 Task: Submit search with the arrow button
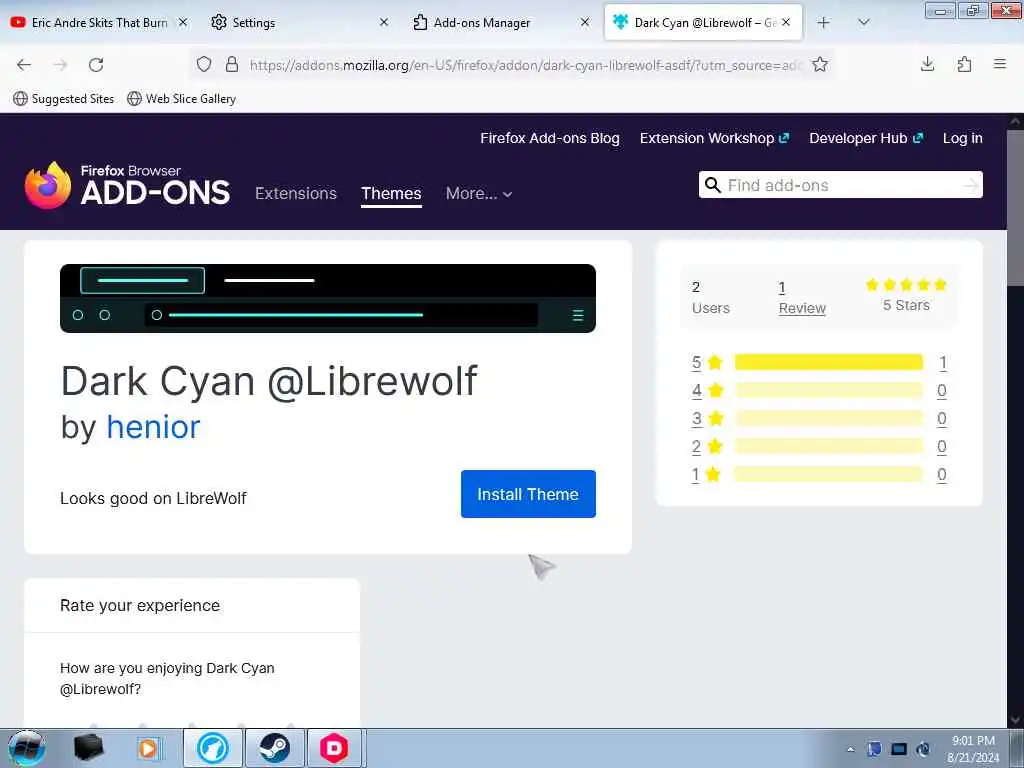tap(971, 185)
